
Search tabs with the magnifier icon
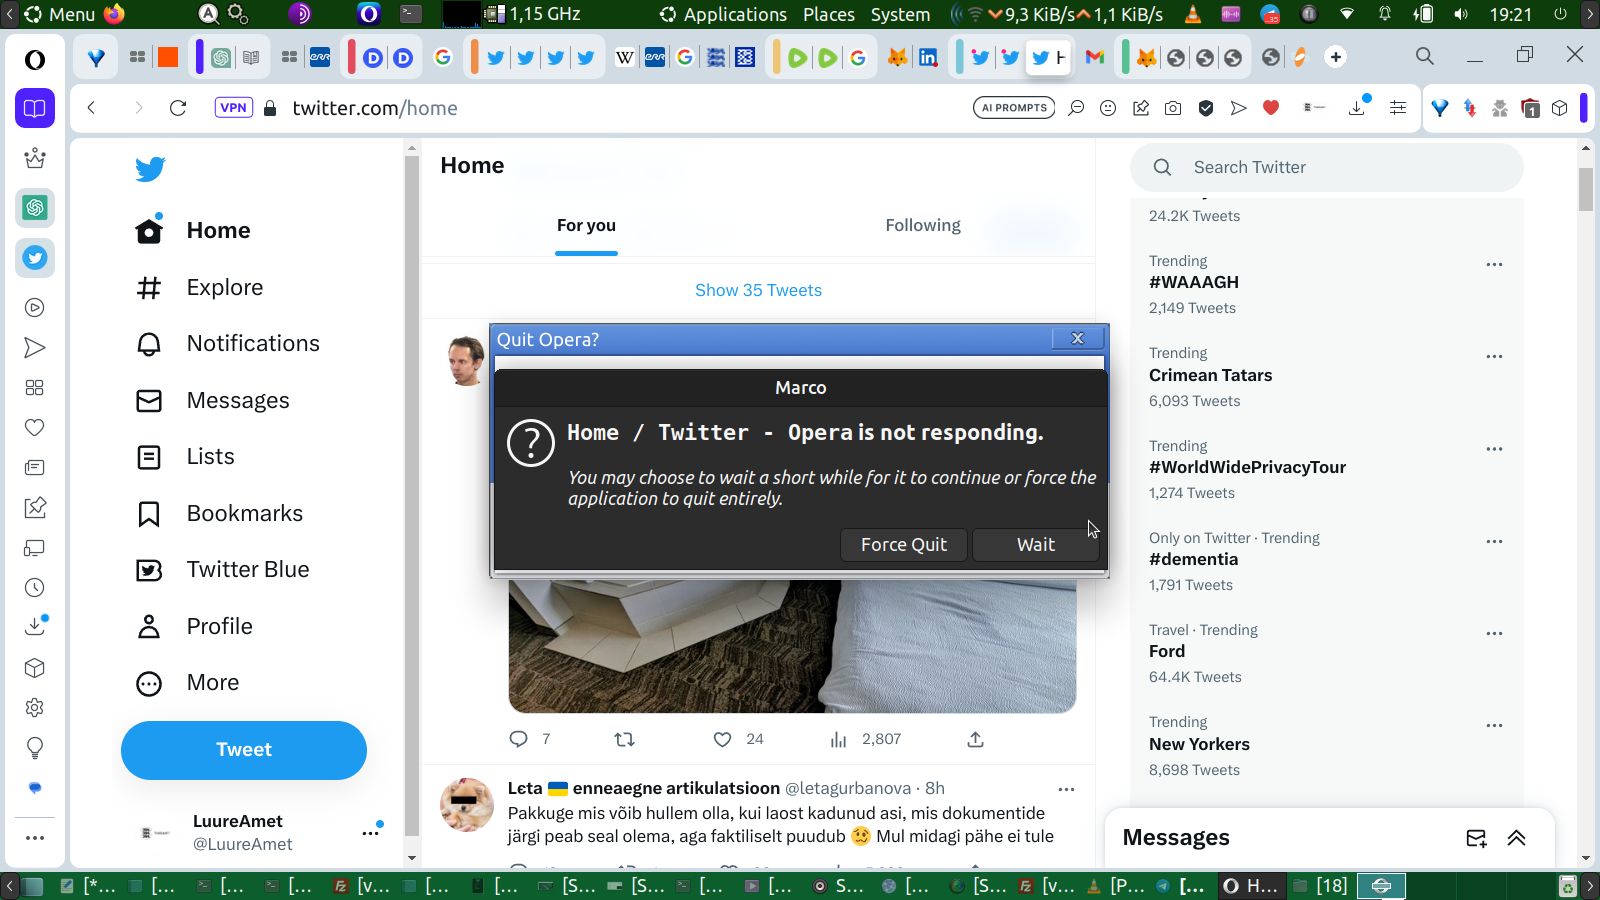[1425, 57]
